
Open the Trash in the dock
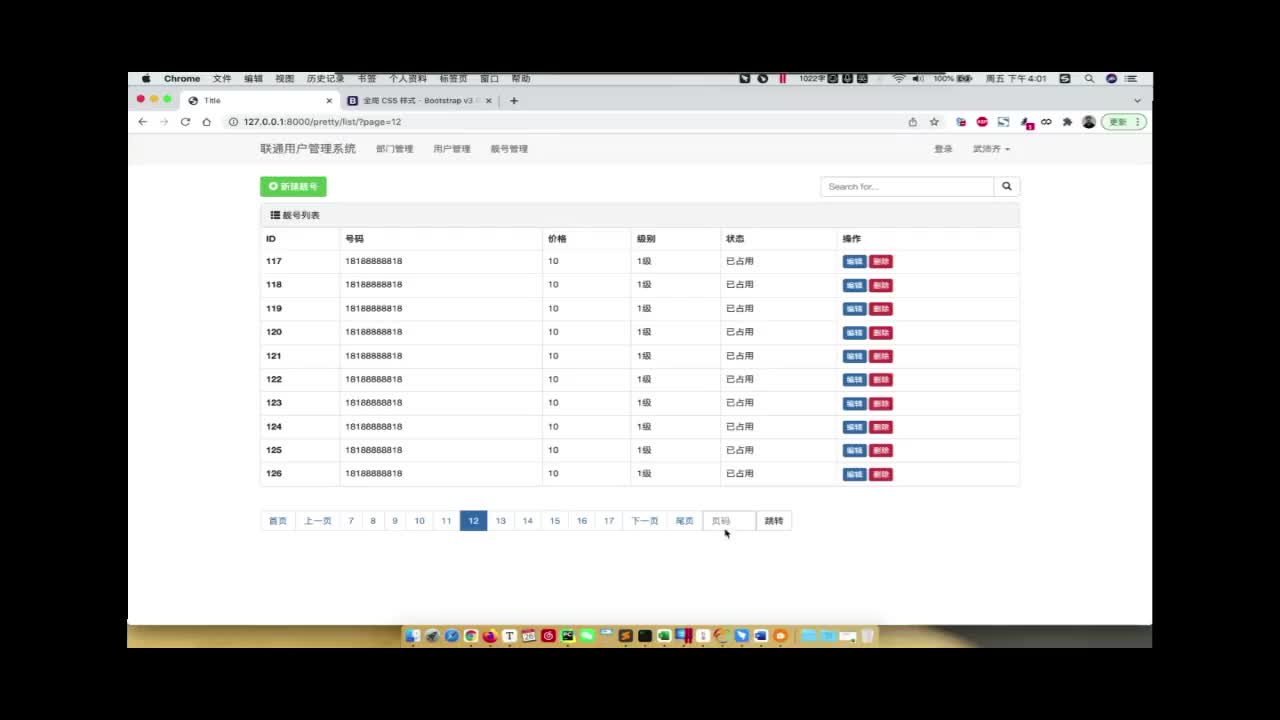click(867, 635)
